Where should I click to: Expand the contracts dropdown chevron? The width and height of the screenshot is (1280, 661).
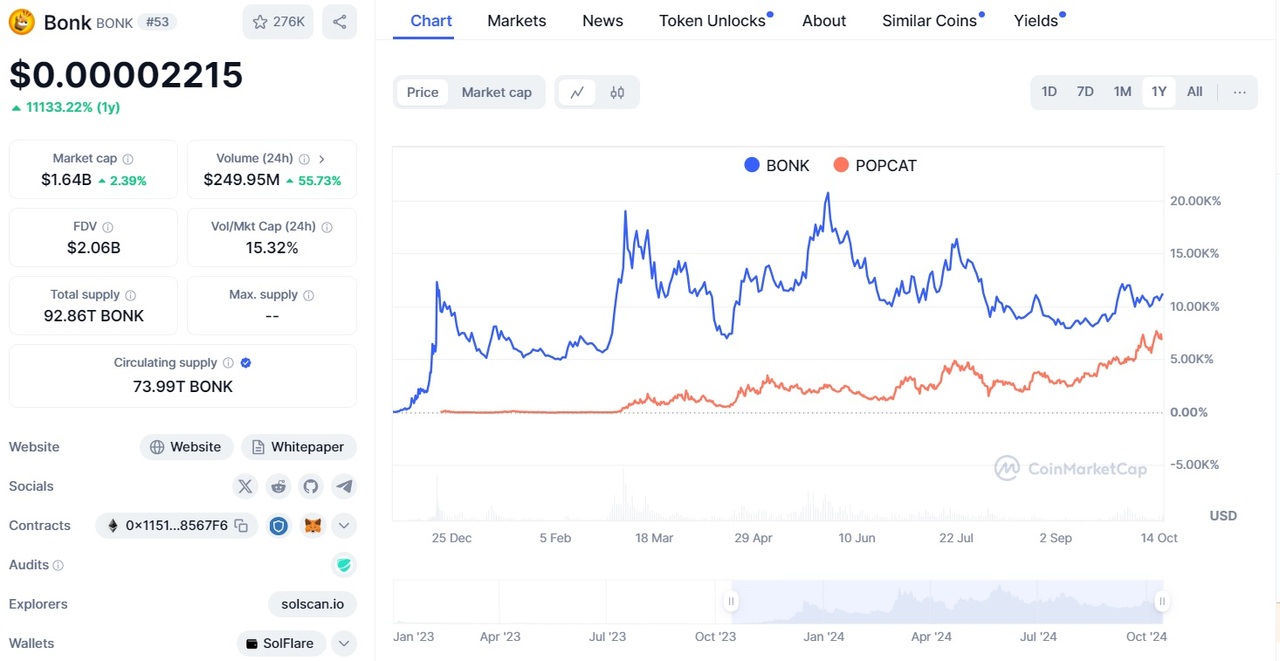click(x=344, y=525)
